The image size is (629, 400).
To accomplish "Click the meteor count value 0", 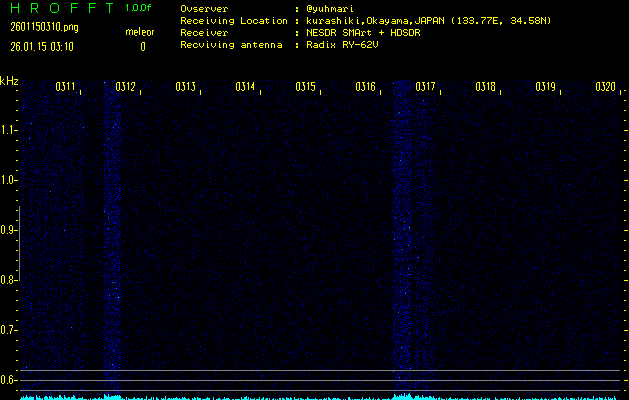I will [x=143, y=47].
